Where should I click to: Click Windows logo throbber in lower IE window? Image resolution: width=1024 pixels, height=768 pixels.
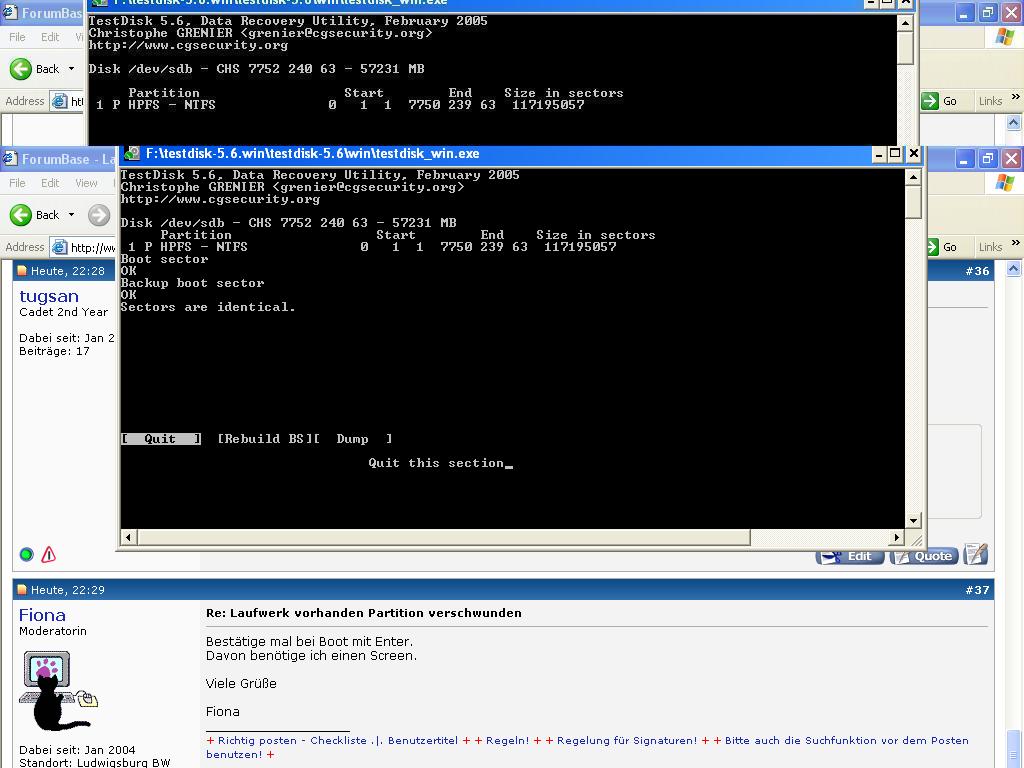coord(1005,183)
